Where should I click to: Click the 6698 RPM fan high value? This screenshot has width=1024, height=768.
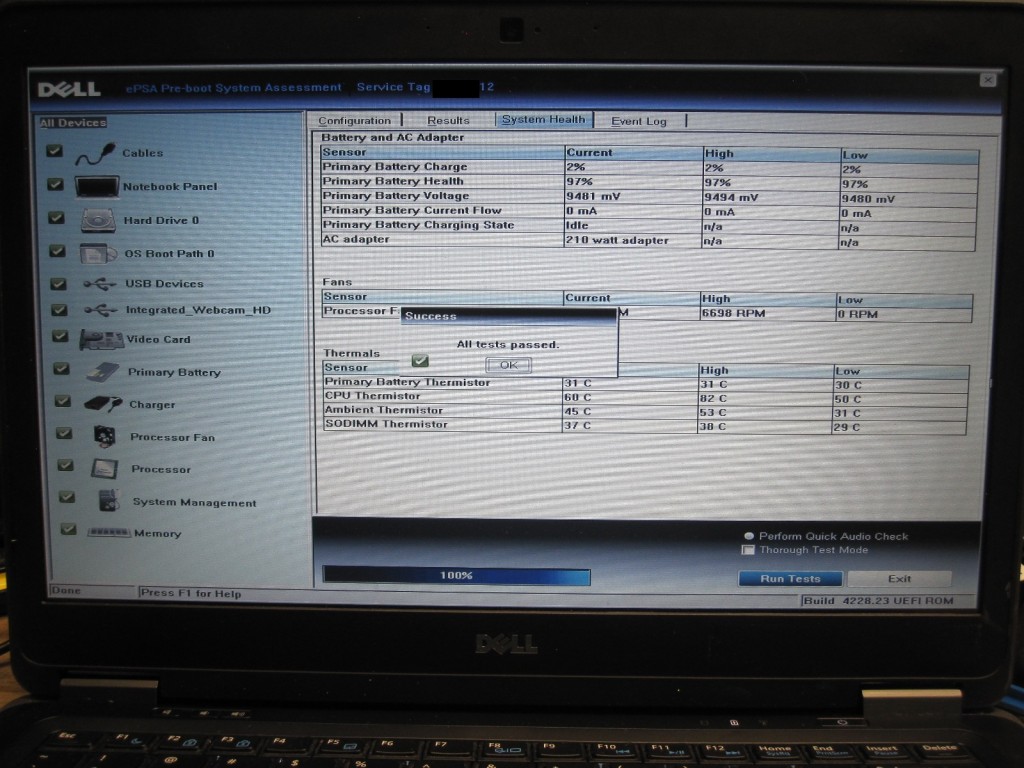point(733,313)
